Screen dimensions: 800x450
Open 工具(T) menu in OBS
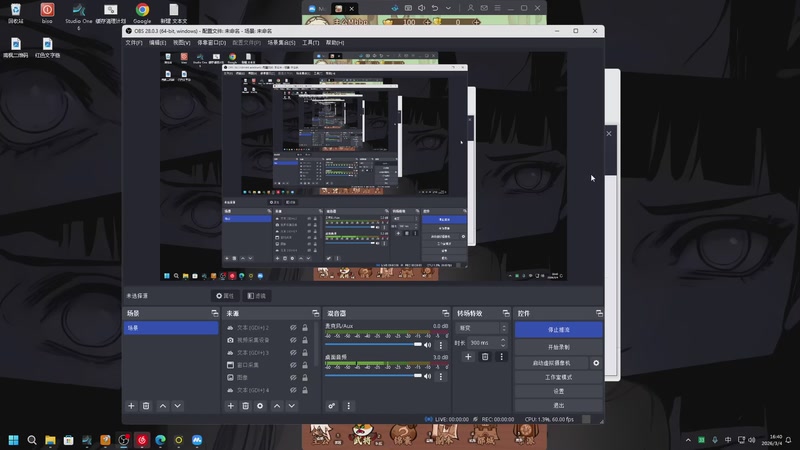tap(311, 43)
